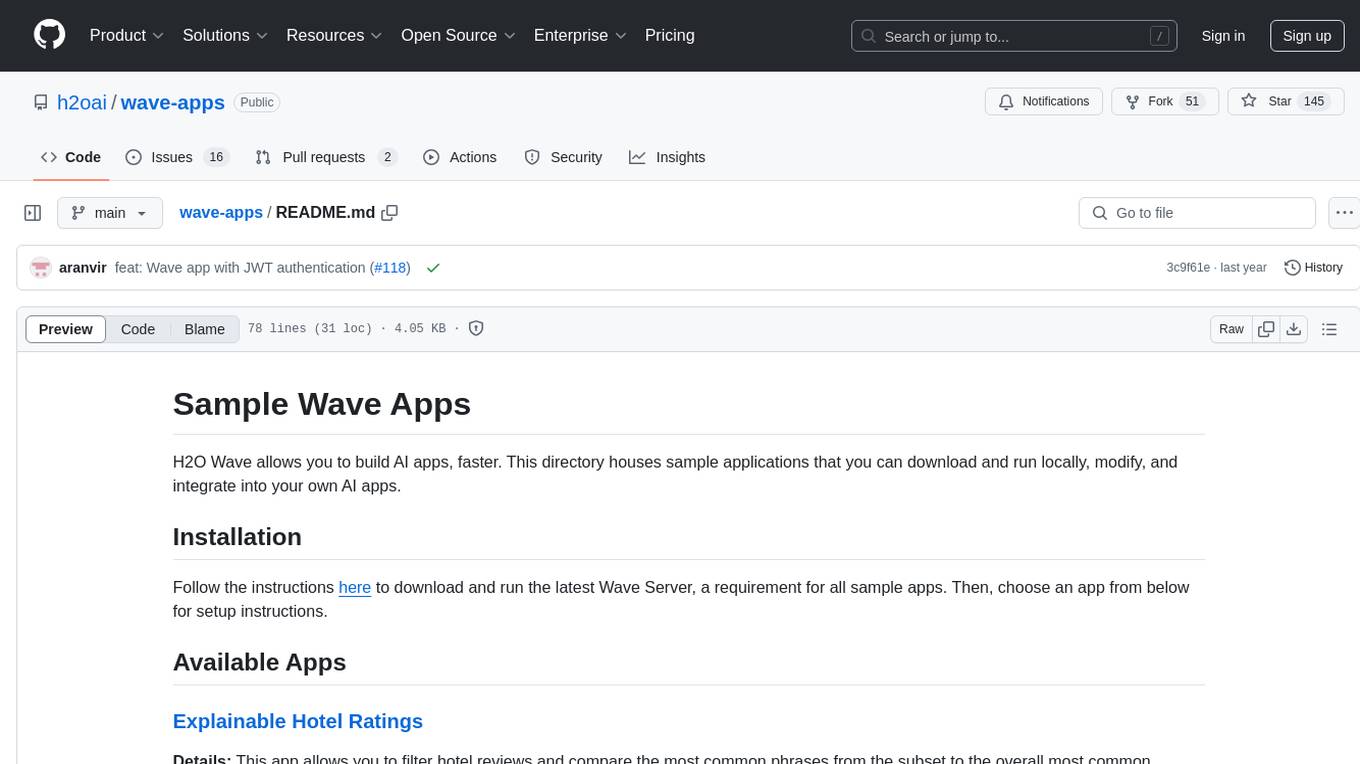Follow the 'here' installation link

coord(355,588)
